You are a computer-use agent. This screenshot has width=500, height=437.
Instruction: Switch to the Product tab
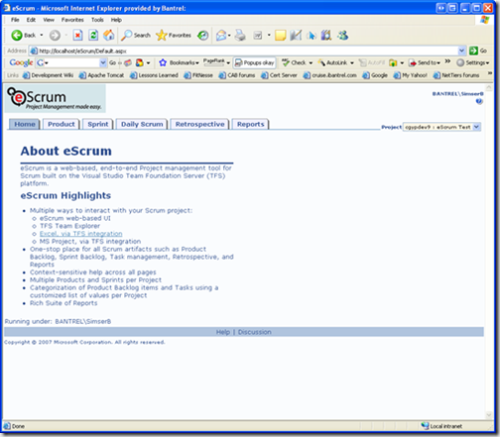(61, 124)
